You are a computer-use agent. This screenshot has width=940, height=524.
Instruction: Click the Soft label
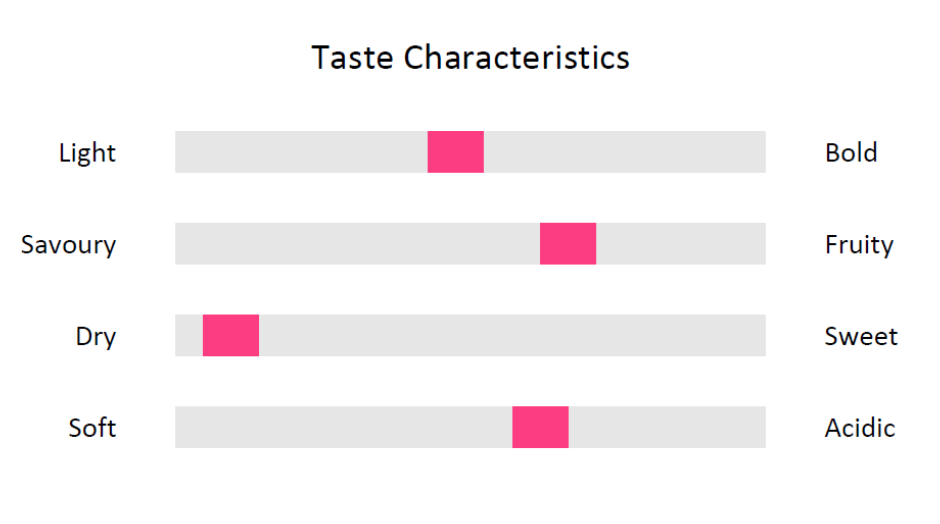92,427
